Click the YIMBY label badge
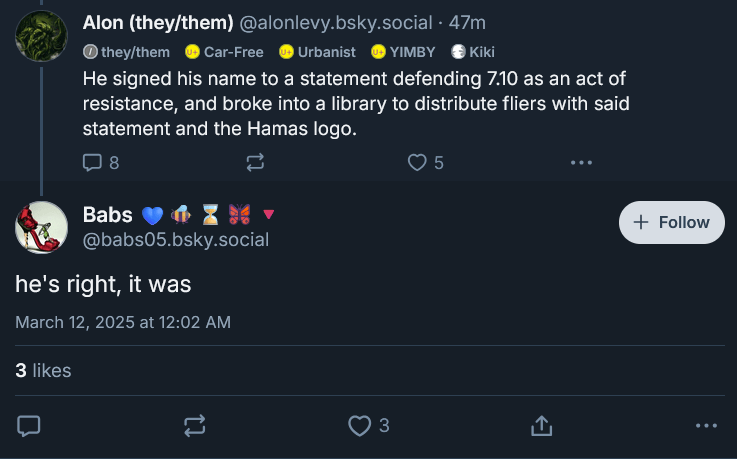The image size is (737, 459). coord(404,51)
